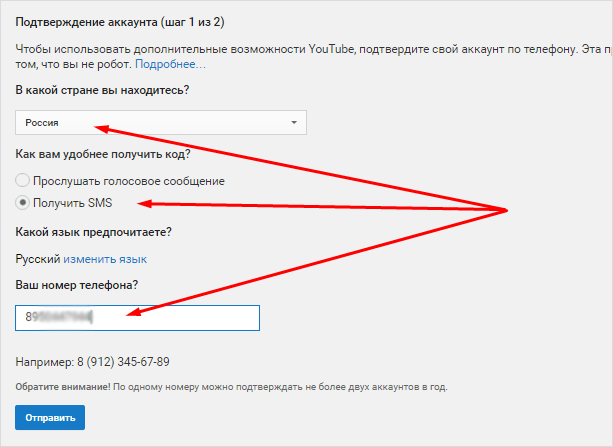Click the example number 8 (912) 345-67-89
The width and height of the screenshot is (613, 447).
[123, 362]
